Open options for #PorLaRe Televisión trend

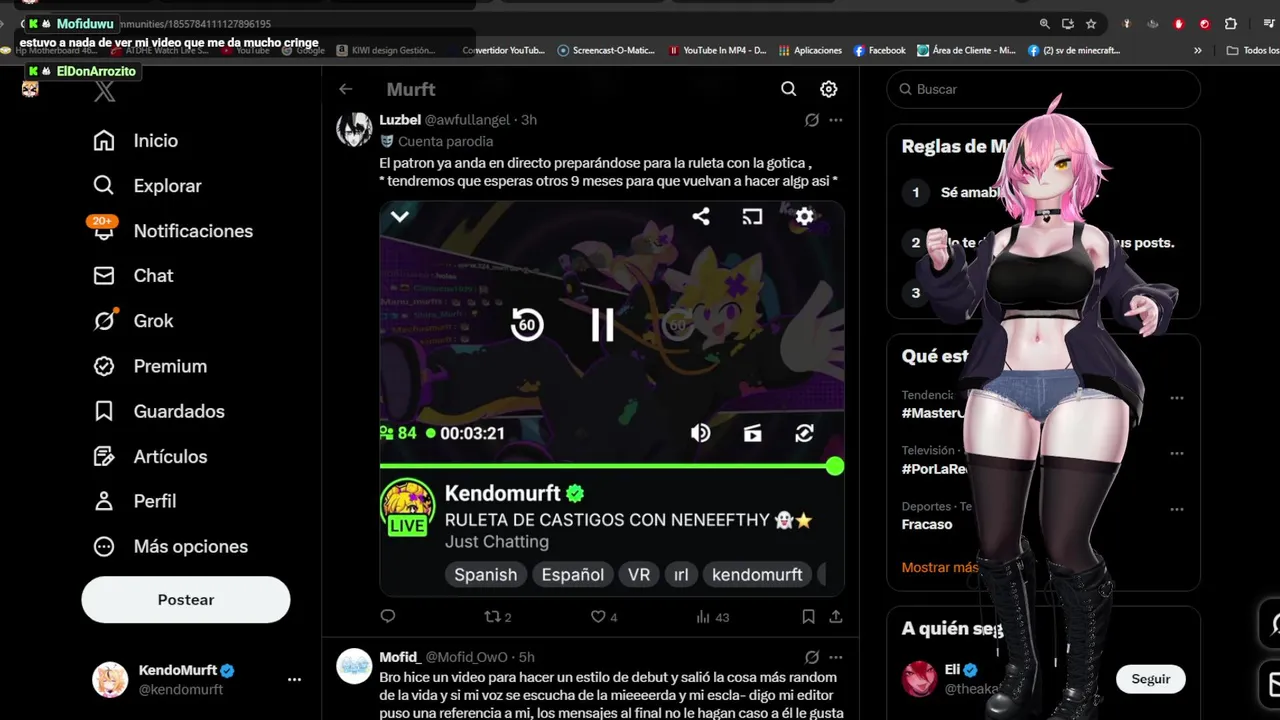(1177, 453)
